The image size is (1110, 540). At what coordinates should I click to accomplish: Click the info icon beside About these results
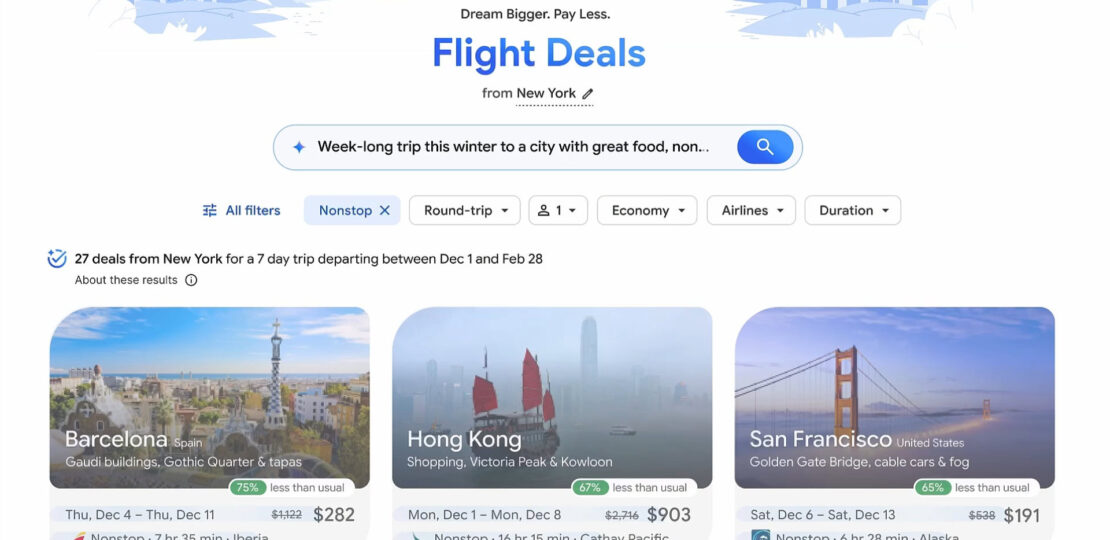pos(191,280)
